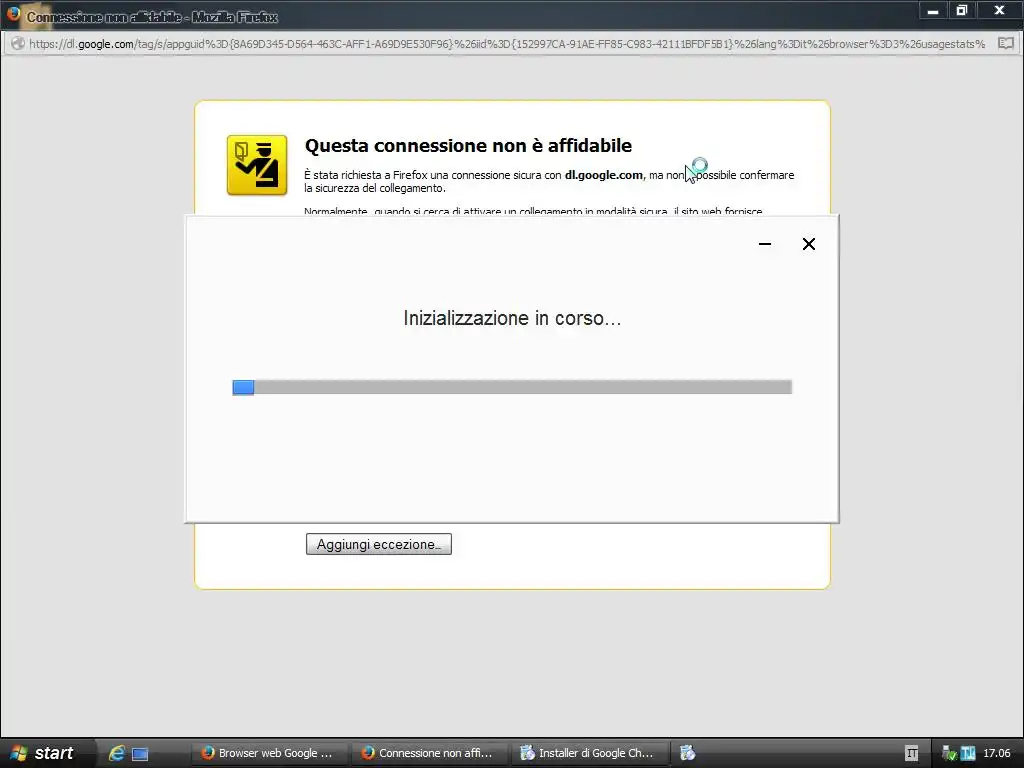
Task: Click the Aggiungi eccezione button
Action: pos(378,544)
